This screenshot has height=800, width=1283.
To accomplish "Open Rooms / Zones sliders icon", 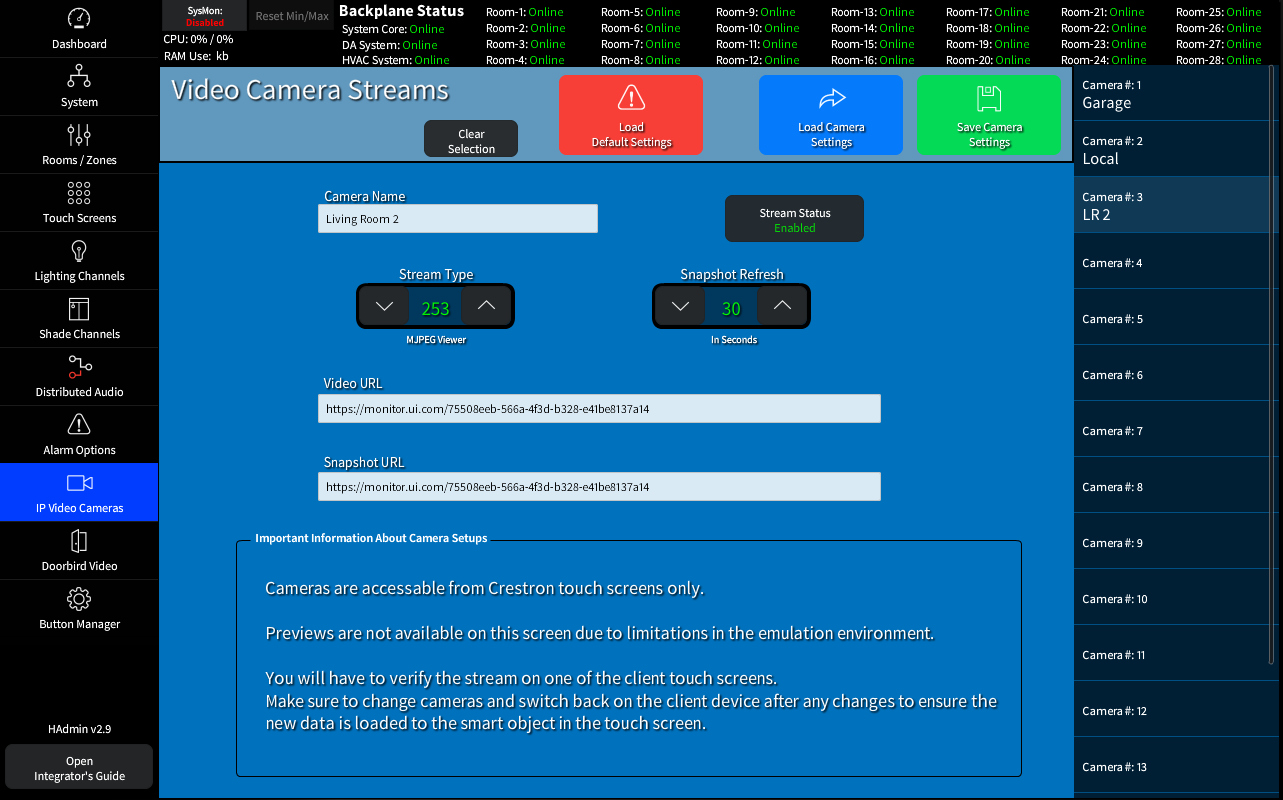I will [79, 134].
